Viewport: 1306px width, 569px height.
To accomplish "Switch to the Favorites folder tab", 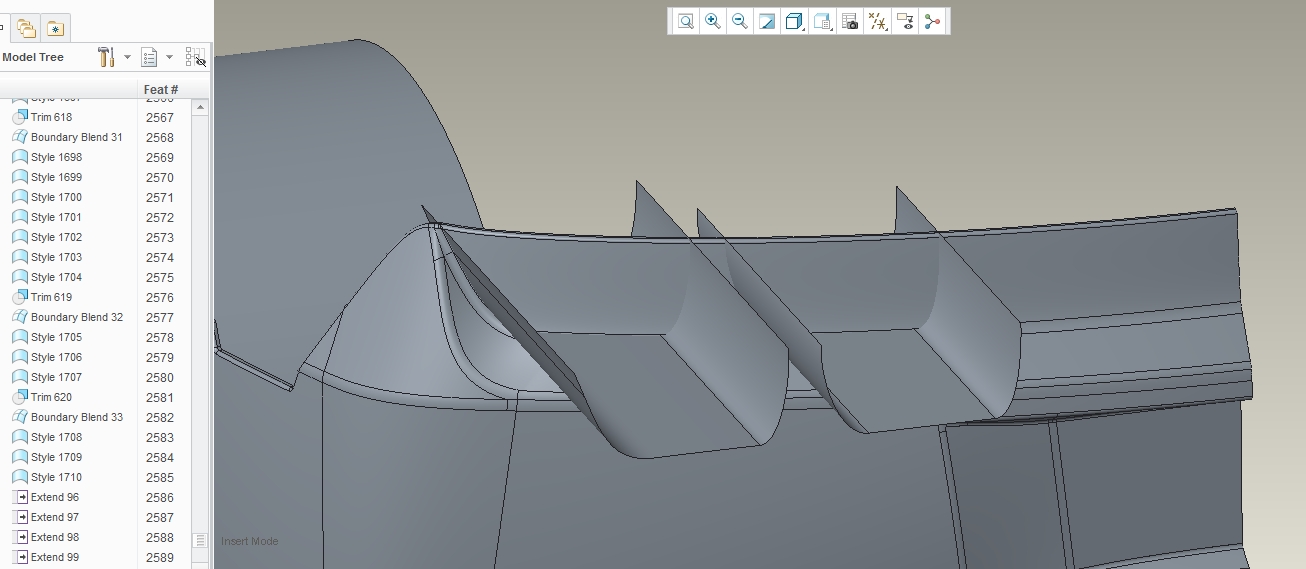I will tap(54, 28).
